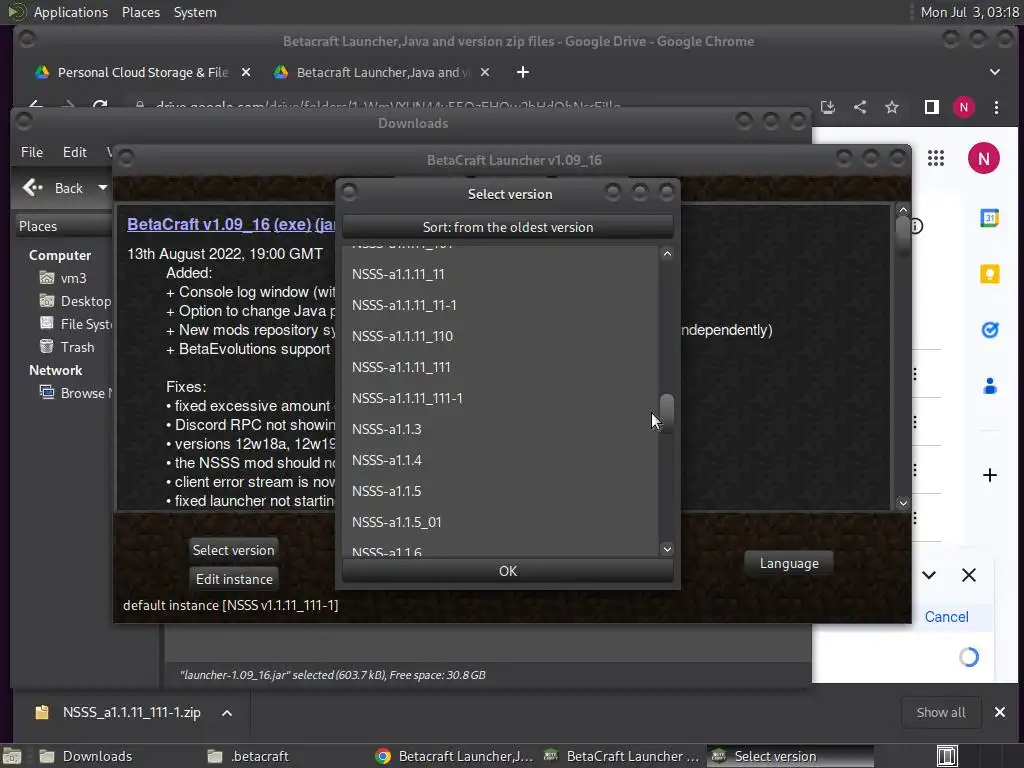Open Google Keep side panel icon
The height and width of the screenshot is (768, 1024).
[990, 274]
